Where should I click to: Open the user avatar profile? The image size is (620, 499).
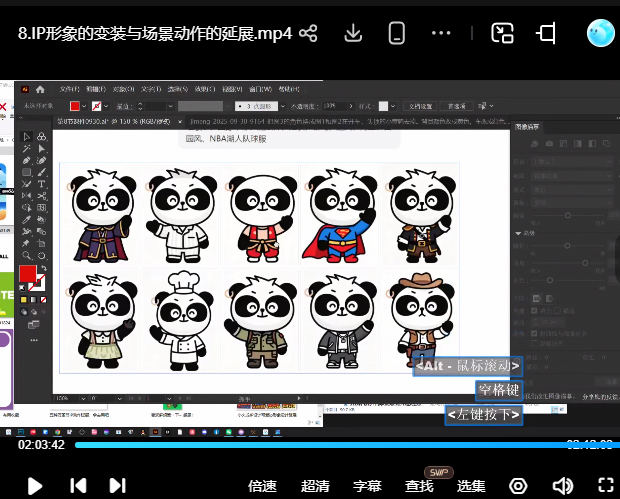pyautogui.click(x=601, y=33)
